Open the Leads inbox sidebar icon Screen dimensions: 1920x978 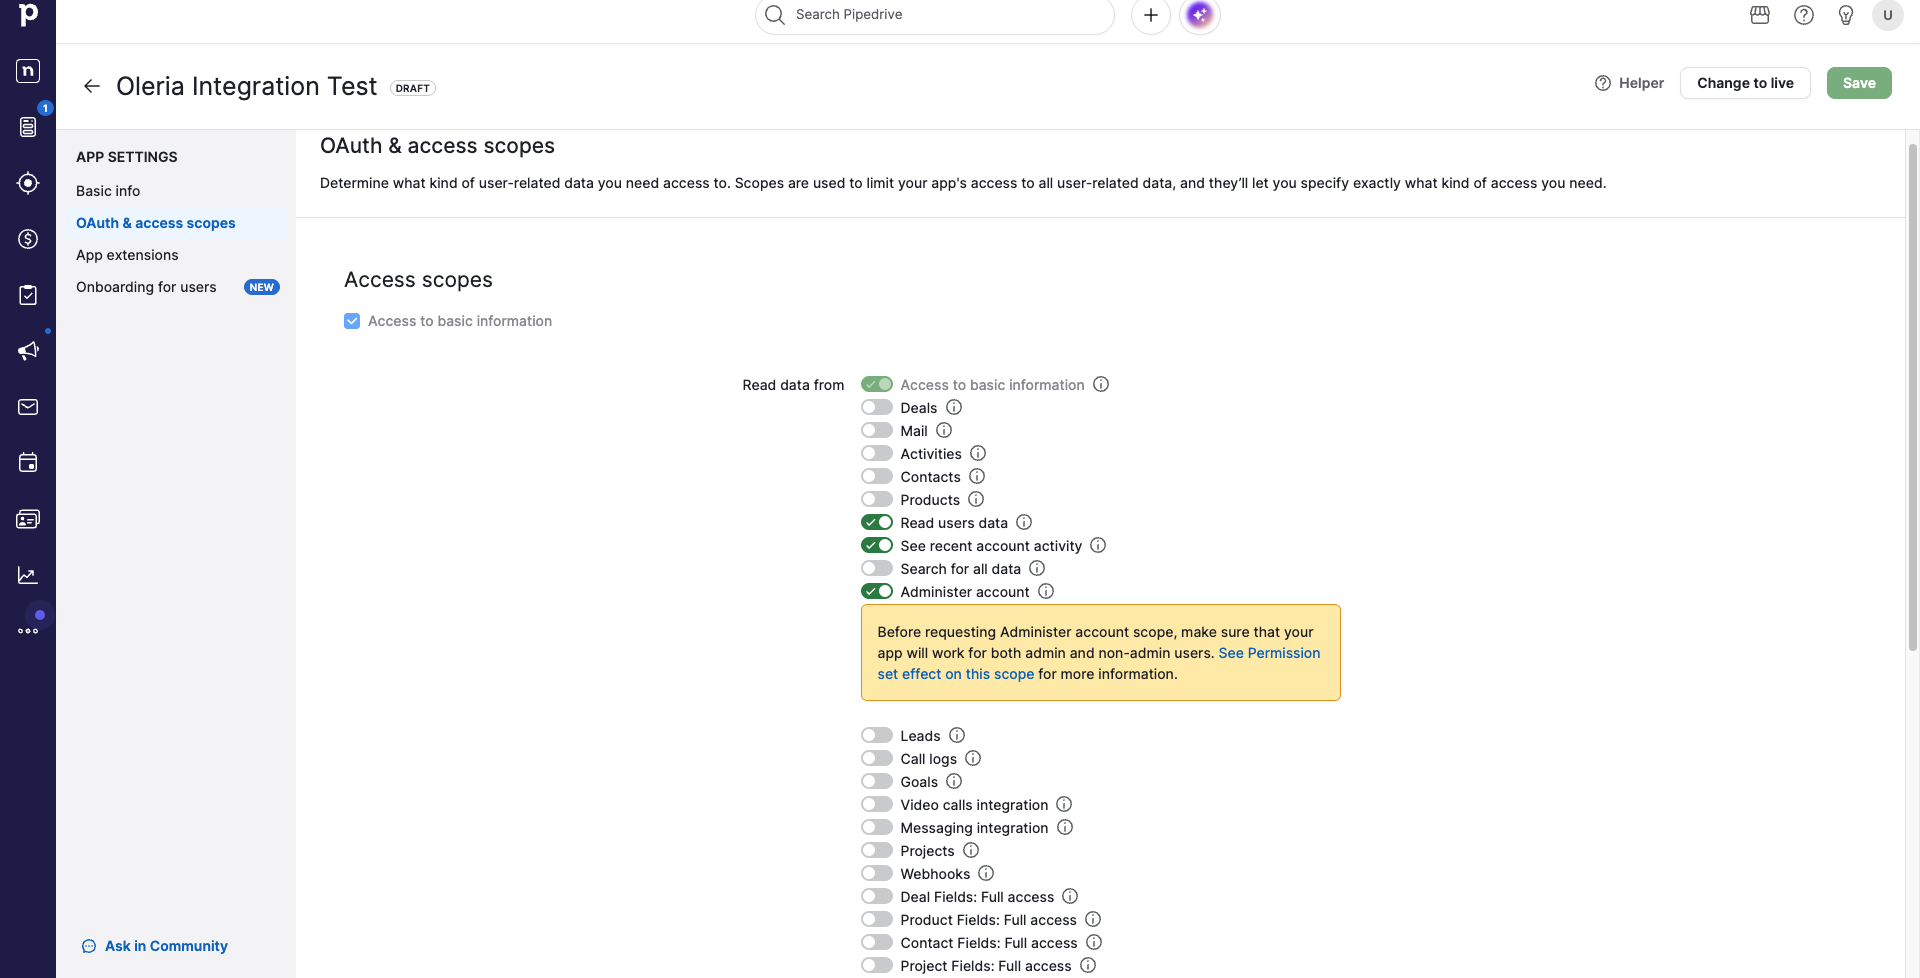pos(28,183)
